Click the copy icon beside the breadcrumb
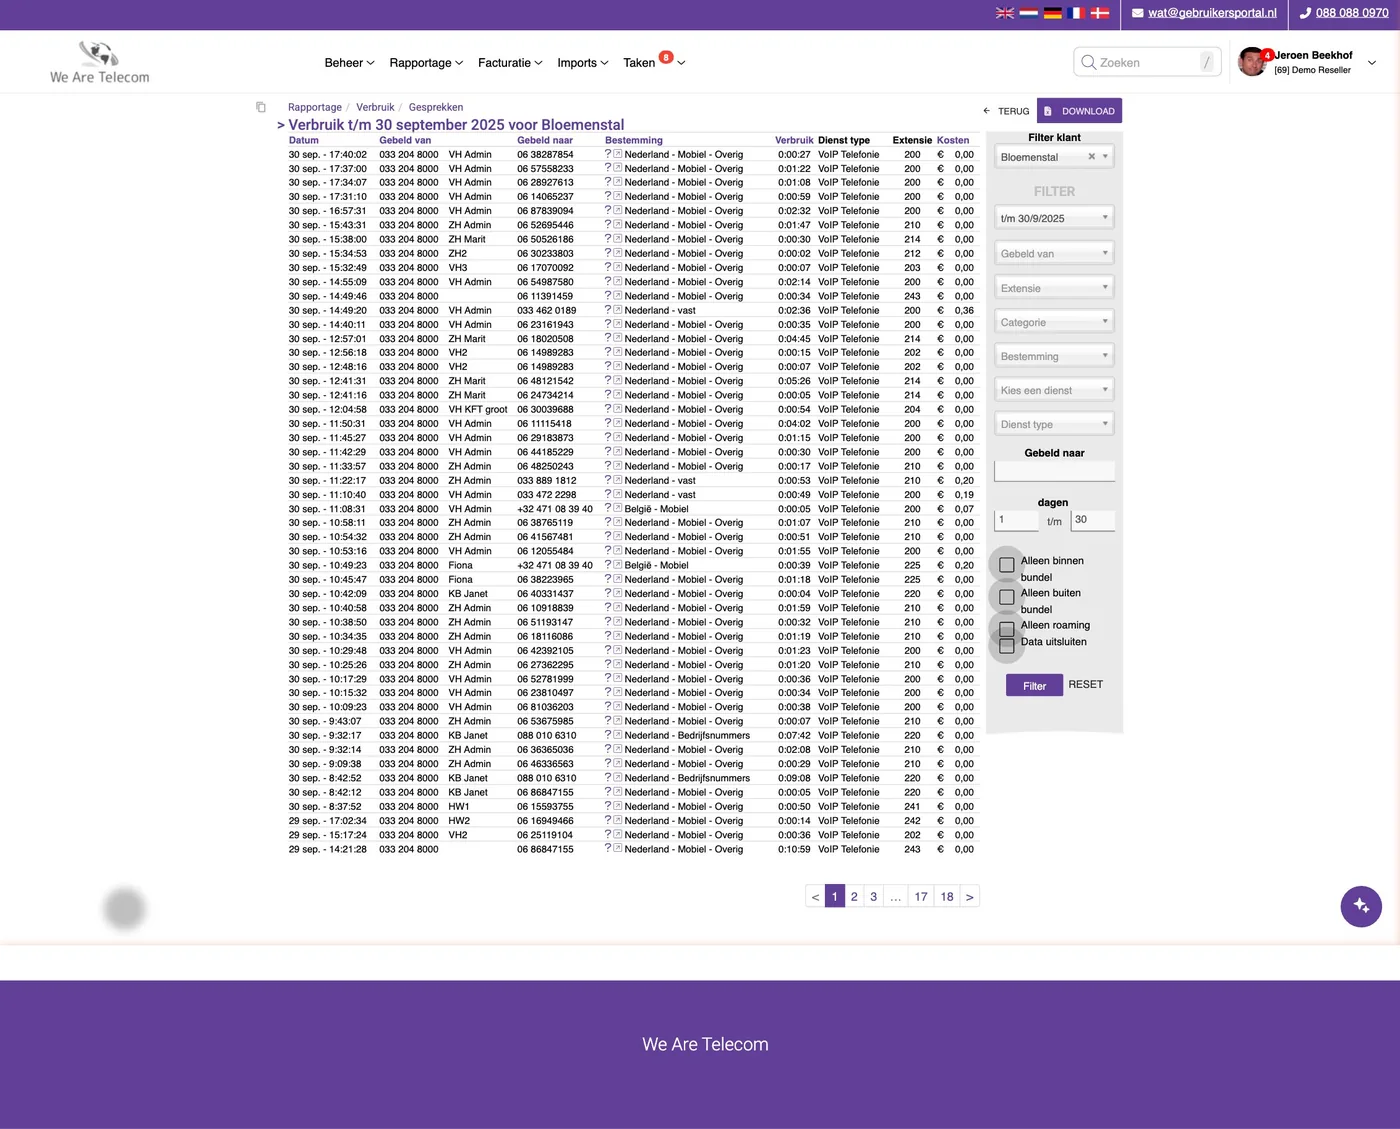This screenshot has width=1400, height=1129. 261,107
